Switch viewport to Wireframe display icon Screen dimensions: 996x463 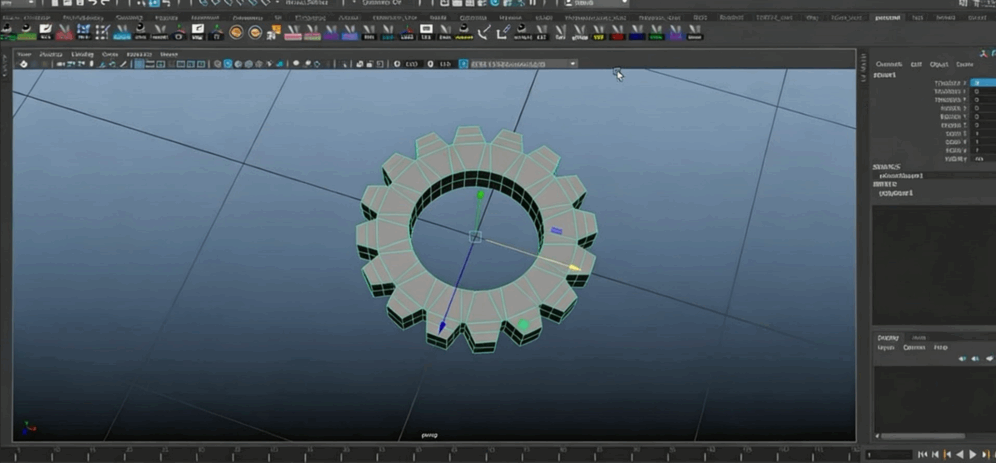tap(218, 64)
